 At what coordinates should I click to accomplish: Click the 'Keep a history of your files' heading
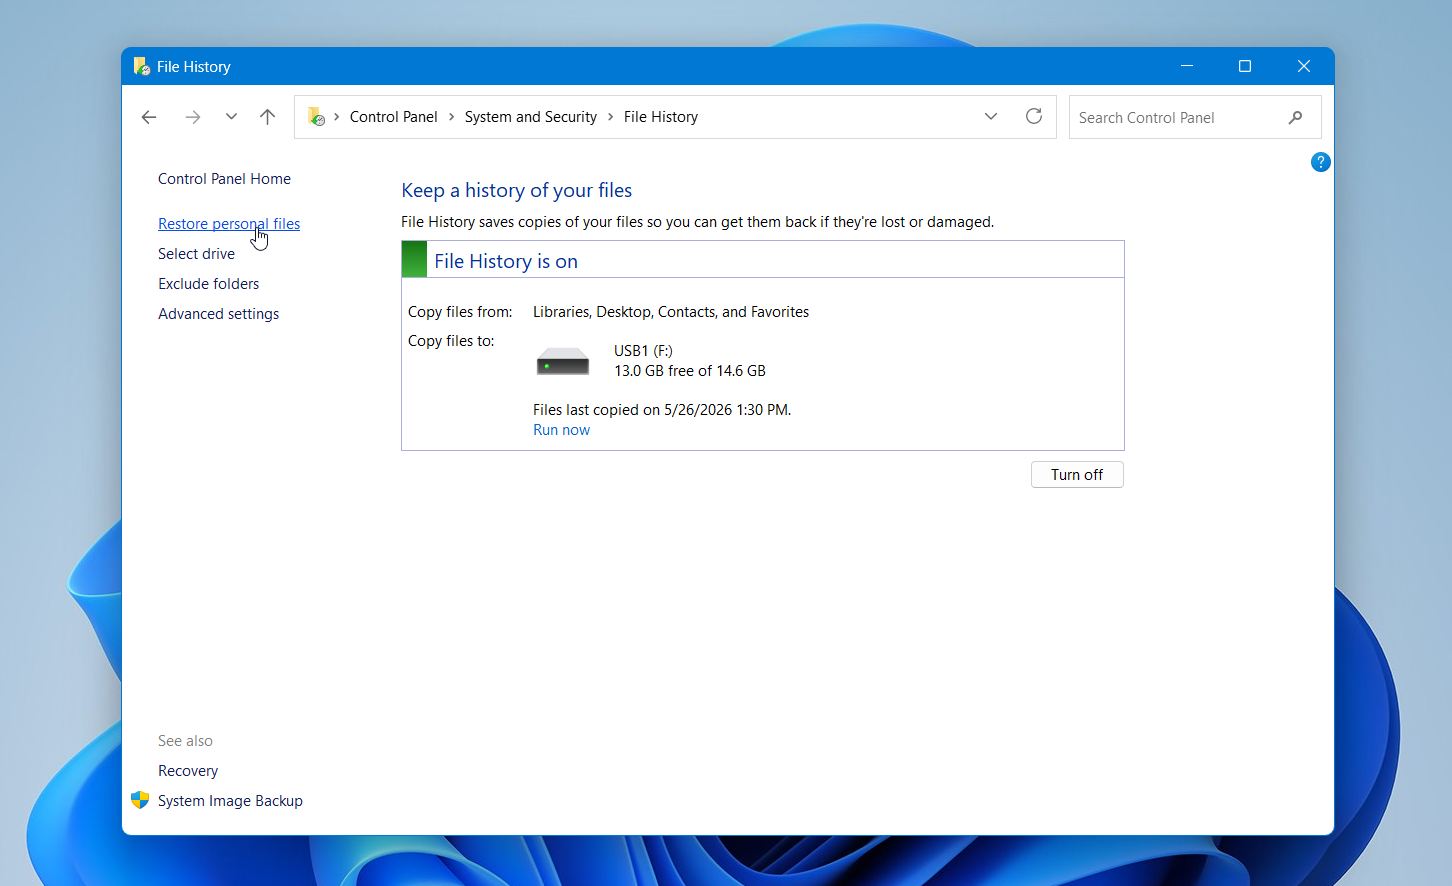coord(517,190)
